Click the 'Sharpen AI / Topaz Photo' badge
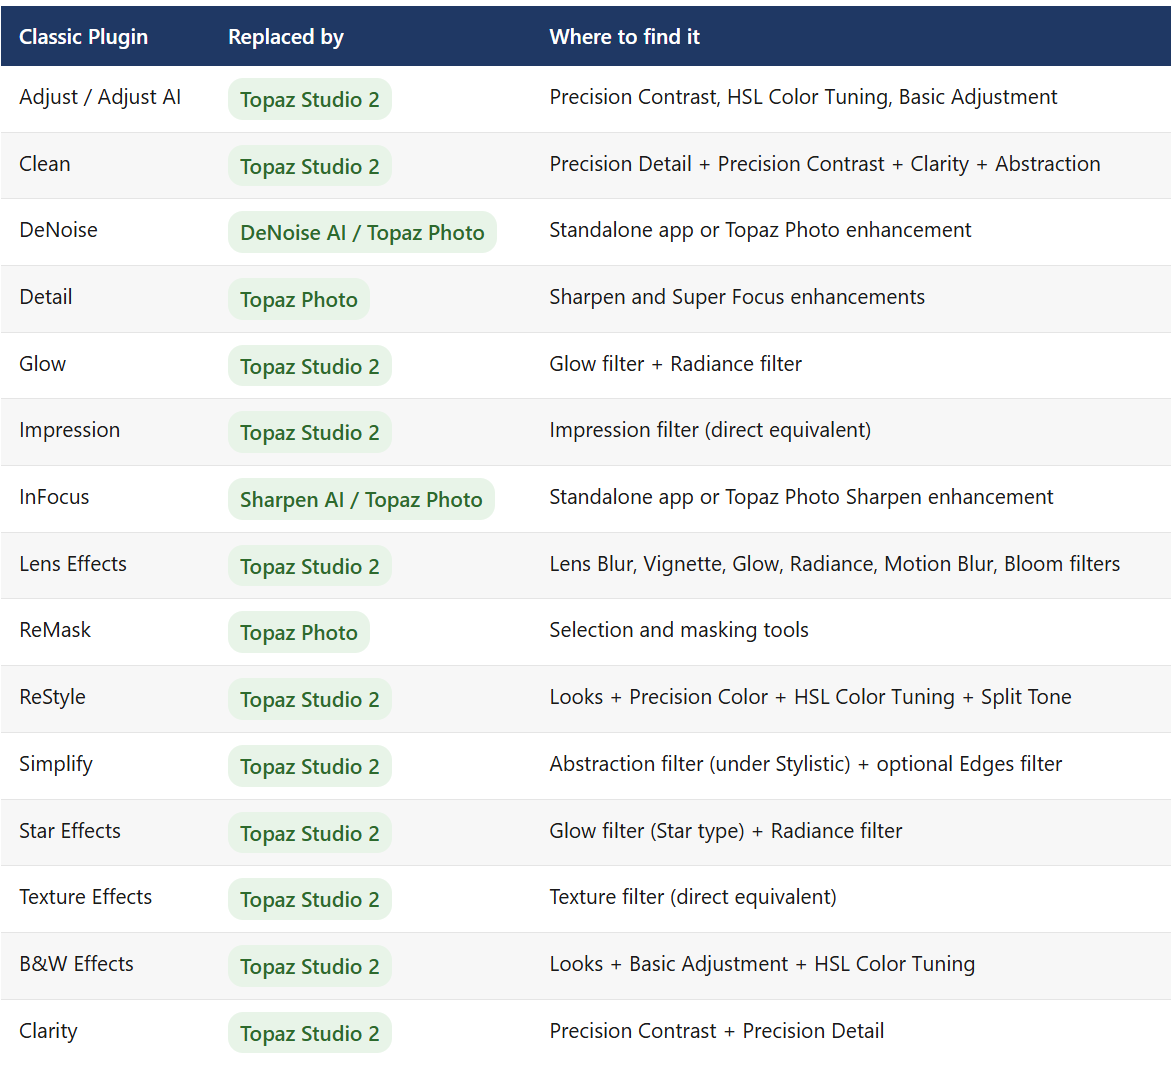The height and width of the screenshot is (1071, 1171). [x=361, y=500]
